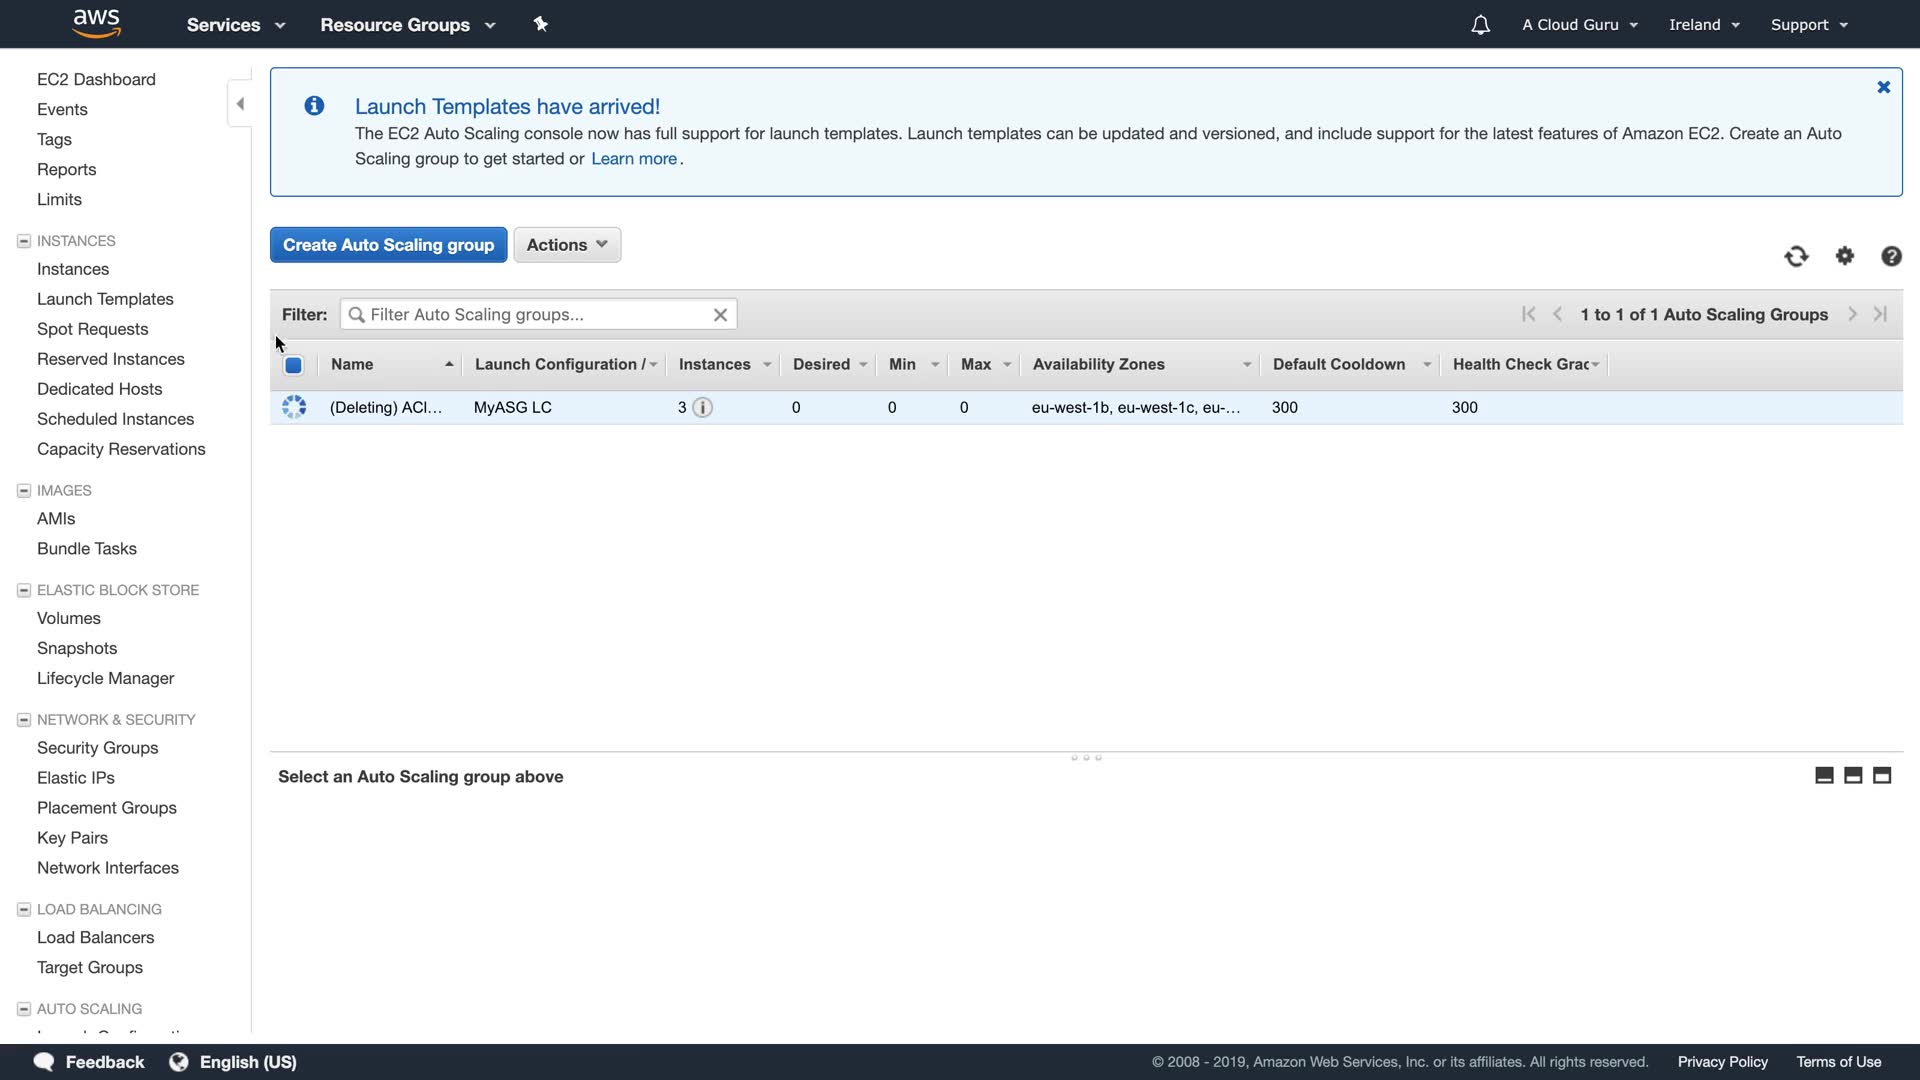Viewport: 1920px width, 1080px height.
Task: Click the instances info icon beside 3
Action: 703,407
